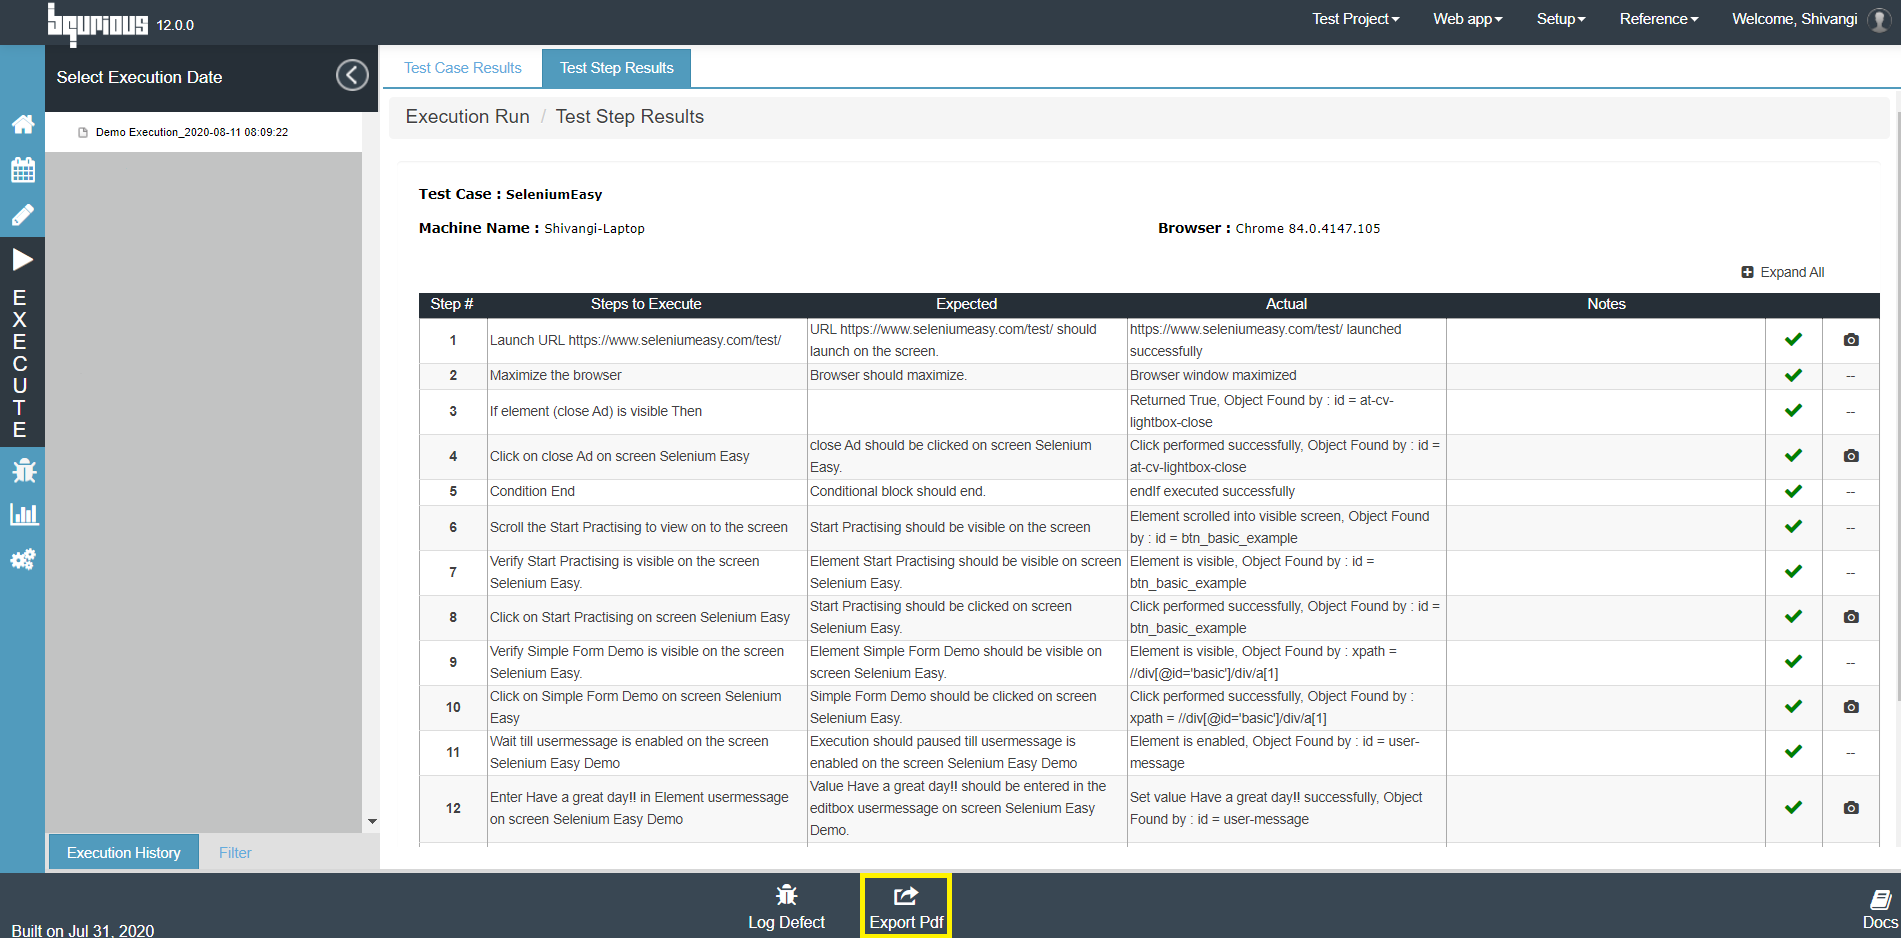Click browser value 'Chrome 84.0.4147.105'
1901x938 pixels.
click(1308, 229)
